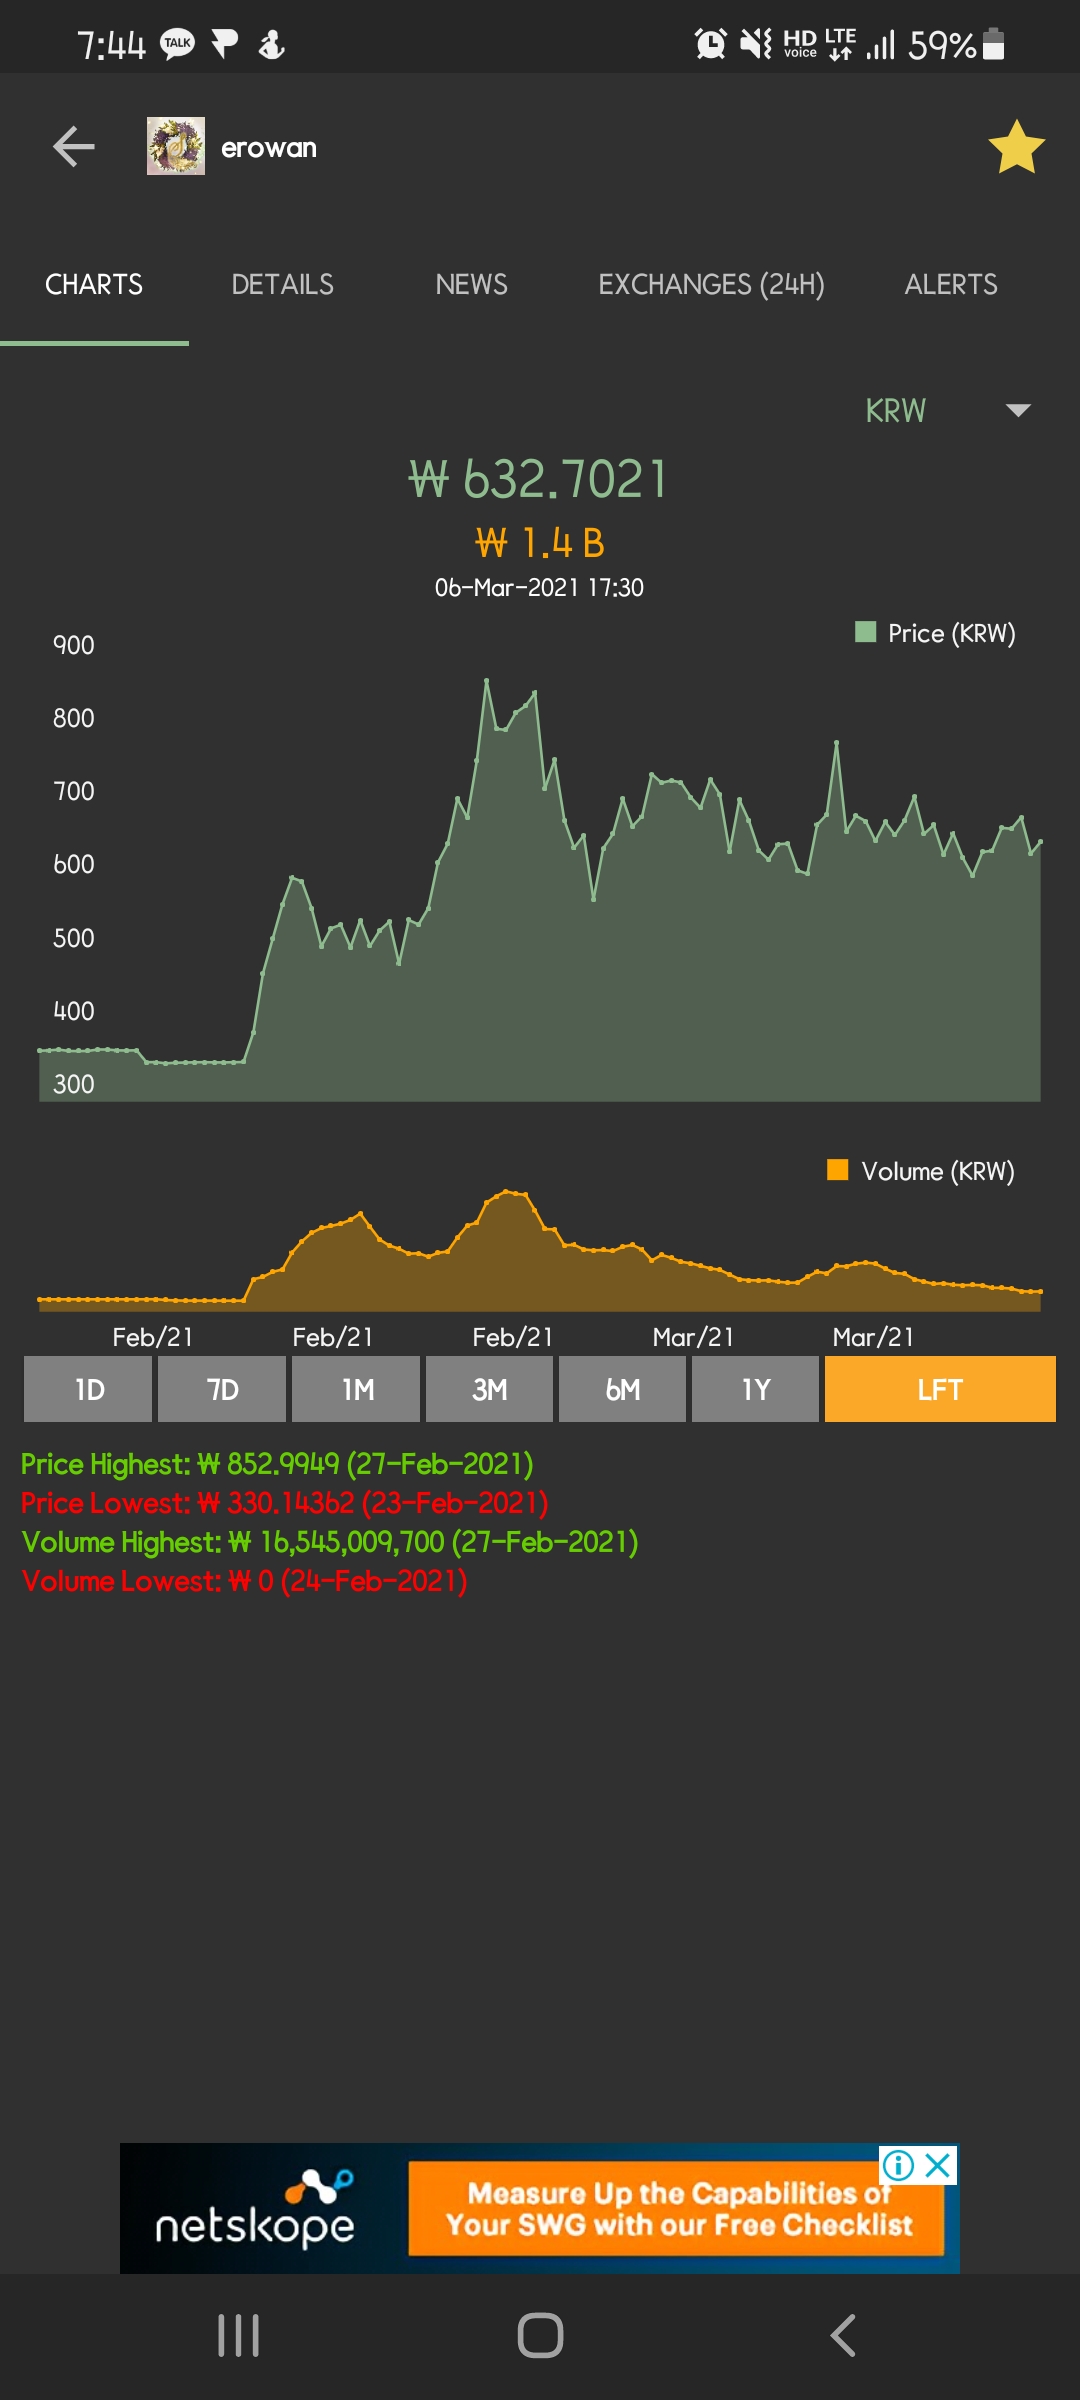This screenshot has width=1080, height=2400.
Task: Tap the Android home navigation button
Action: pos(540,2336)
